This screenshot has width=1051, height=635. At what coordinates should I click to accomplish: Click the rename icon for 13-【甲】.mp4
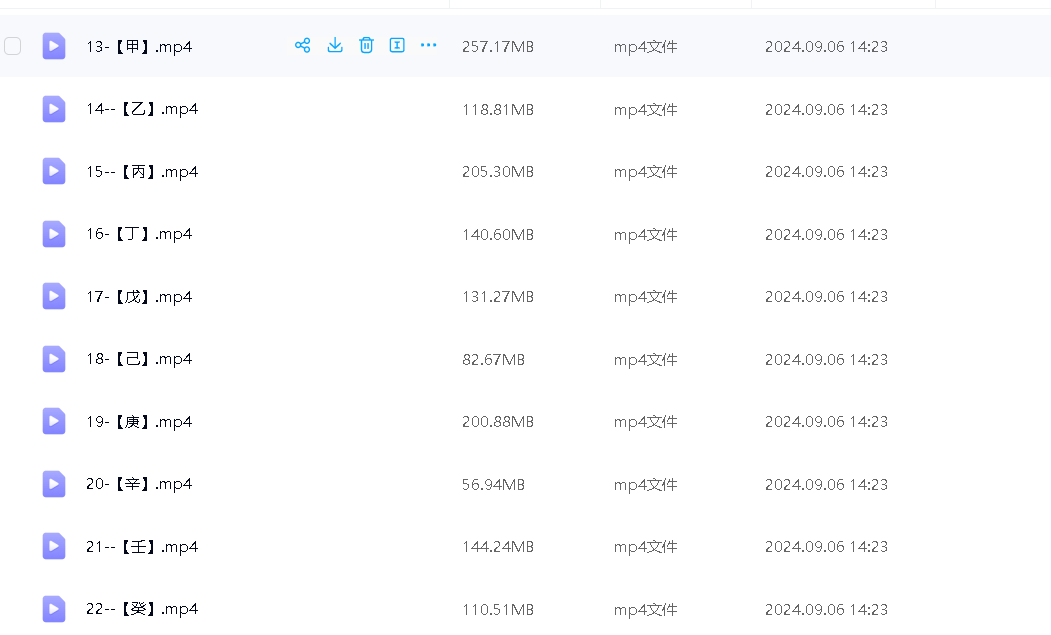coord(397,45)
